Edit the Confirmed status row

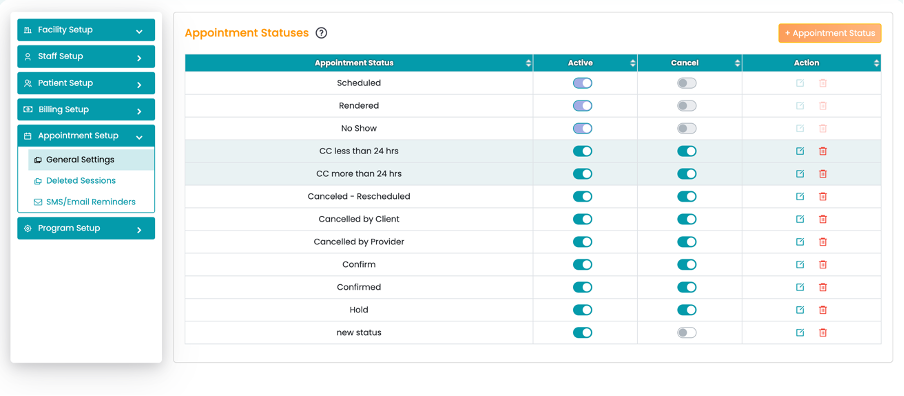(x=800, y=287)
